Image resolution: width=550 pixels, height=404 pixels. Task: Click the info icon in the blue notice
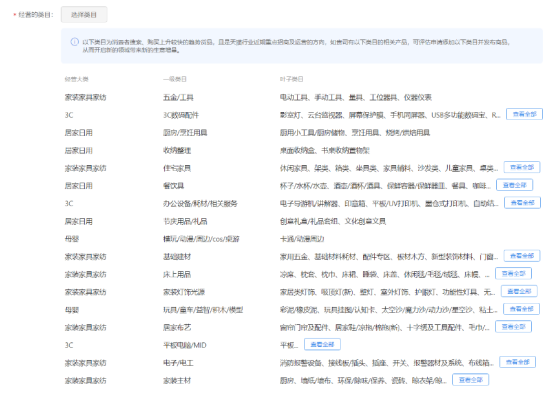pos(74,42)
